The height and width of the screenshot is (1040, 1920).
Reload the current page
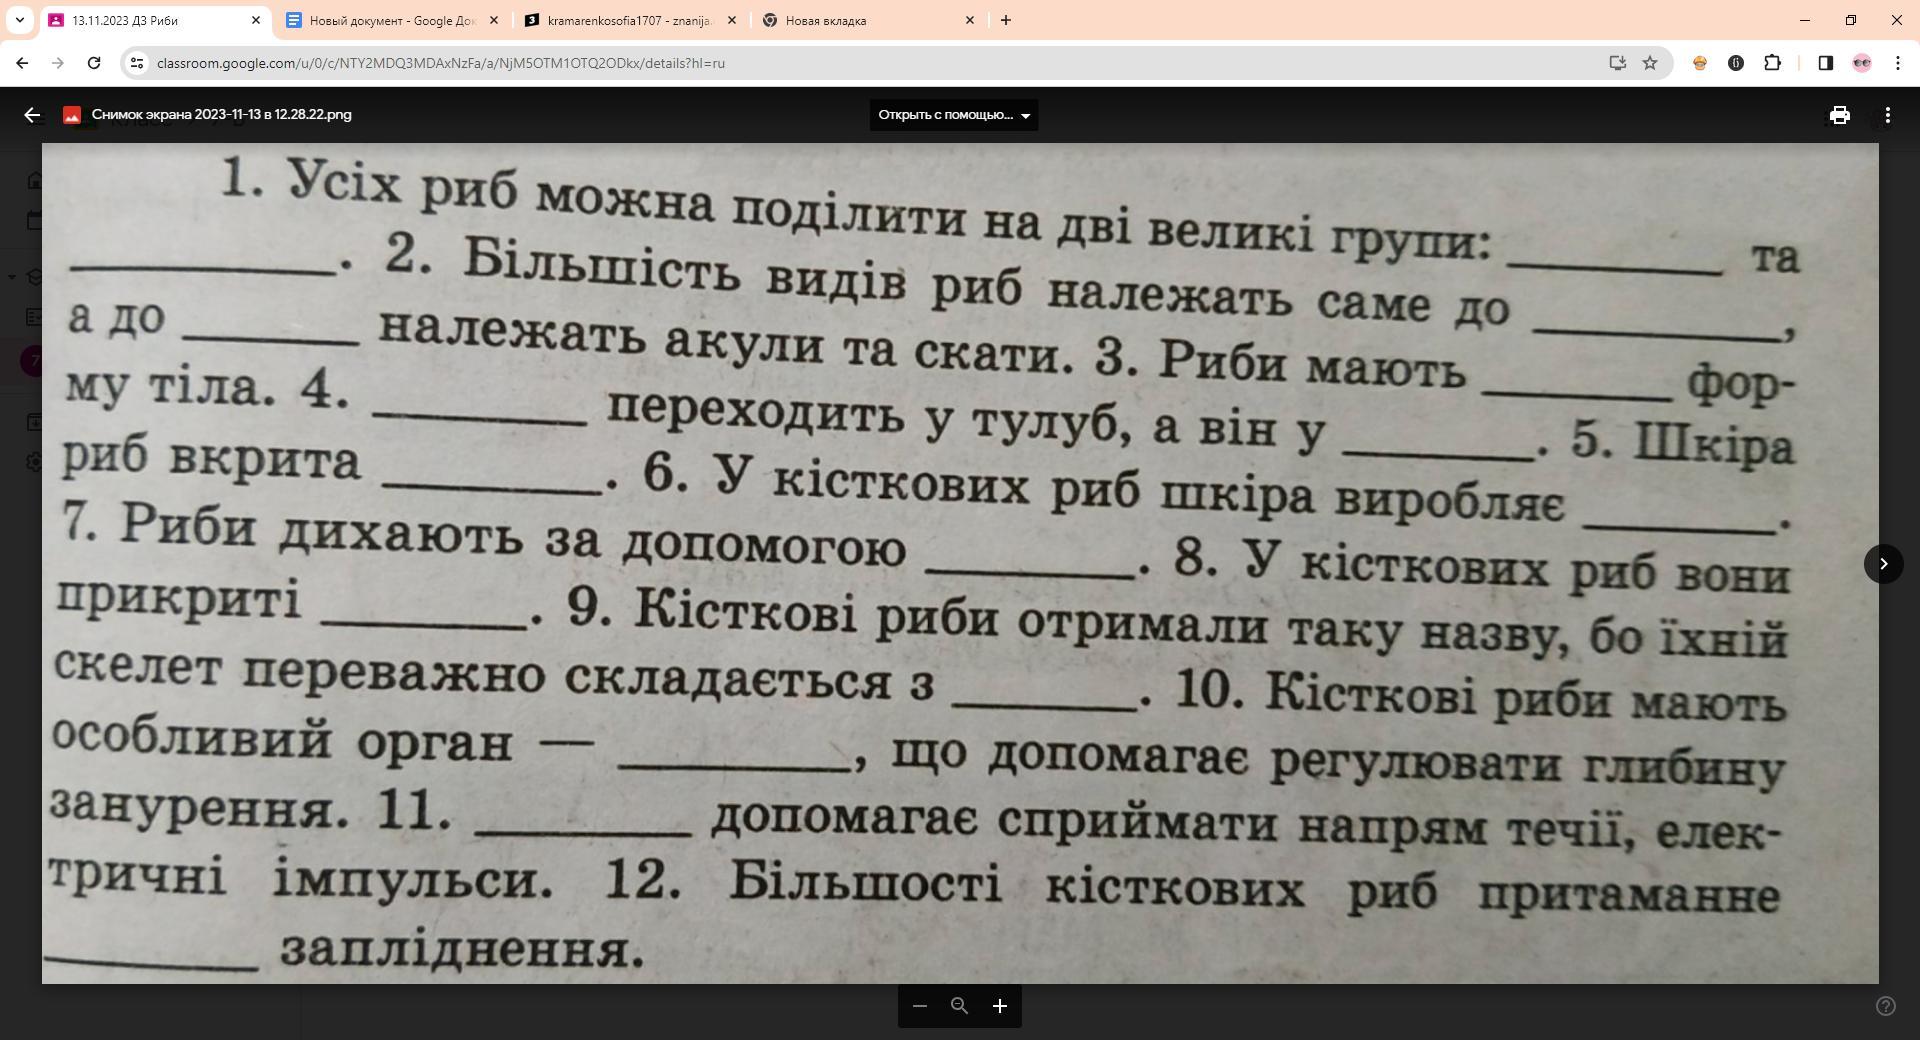coord(94,63)
